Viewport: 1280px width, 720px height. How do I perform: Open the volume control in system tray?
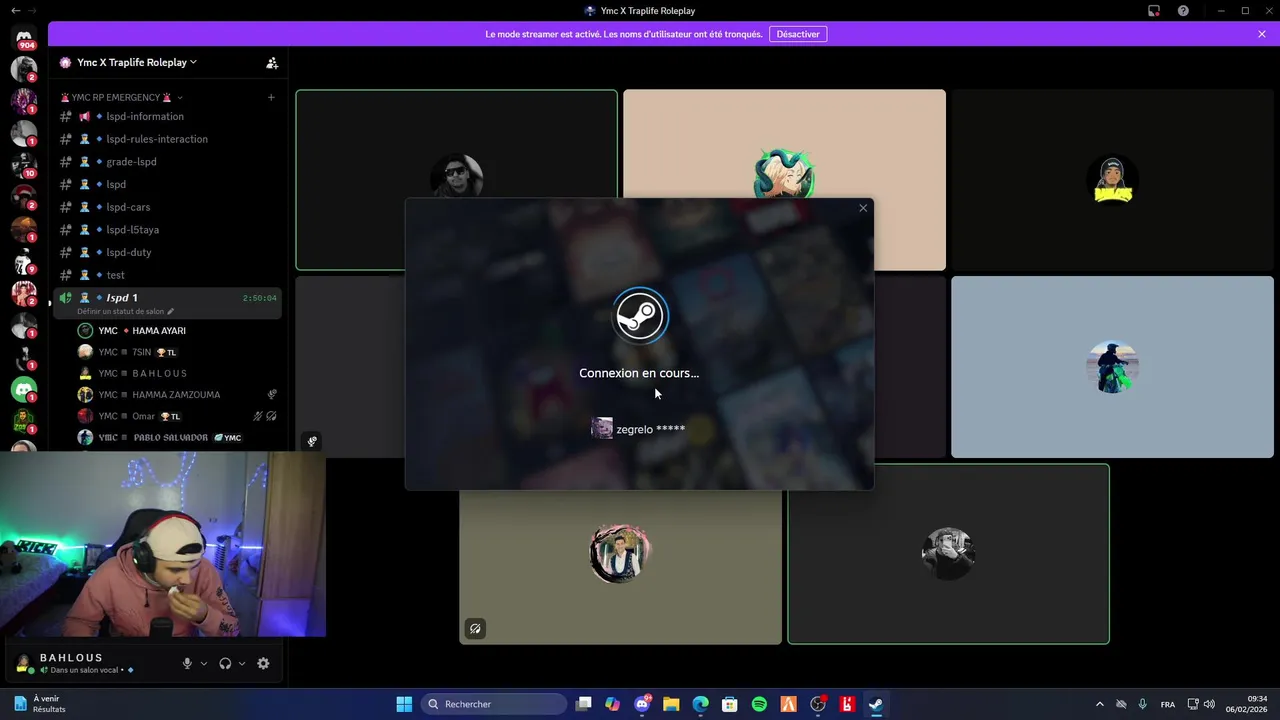pyautogui.click(x=1210, y=704)
